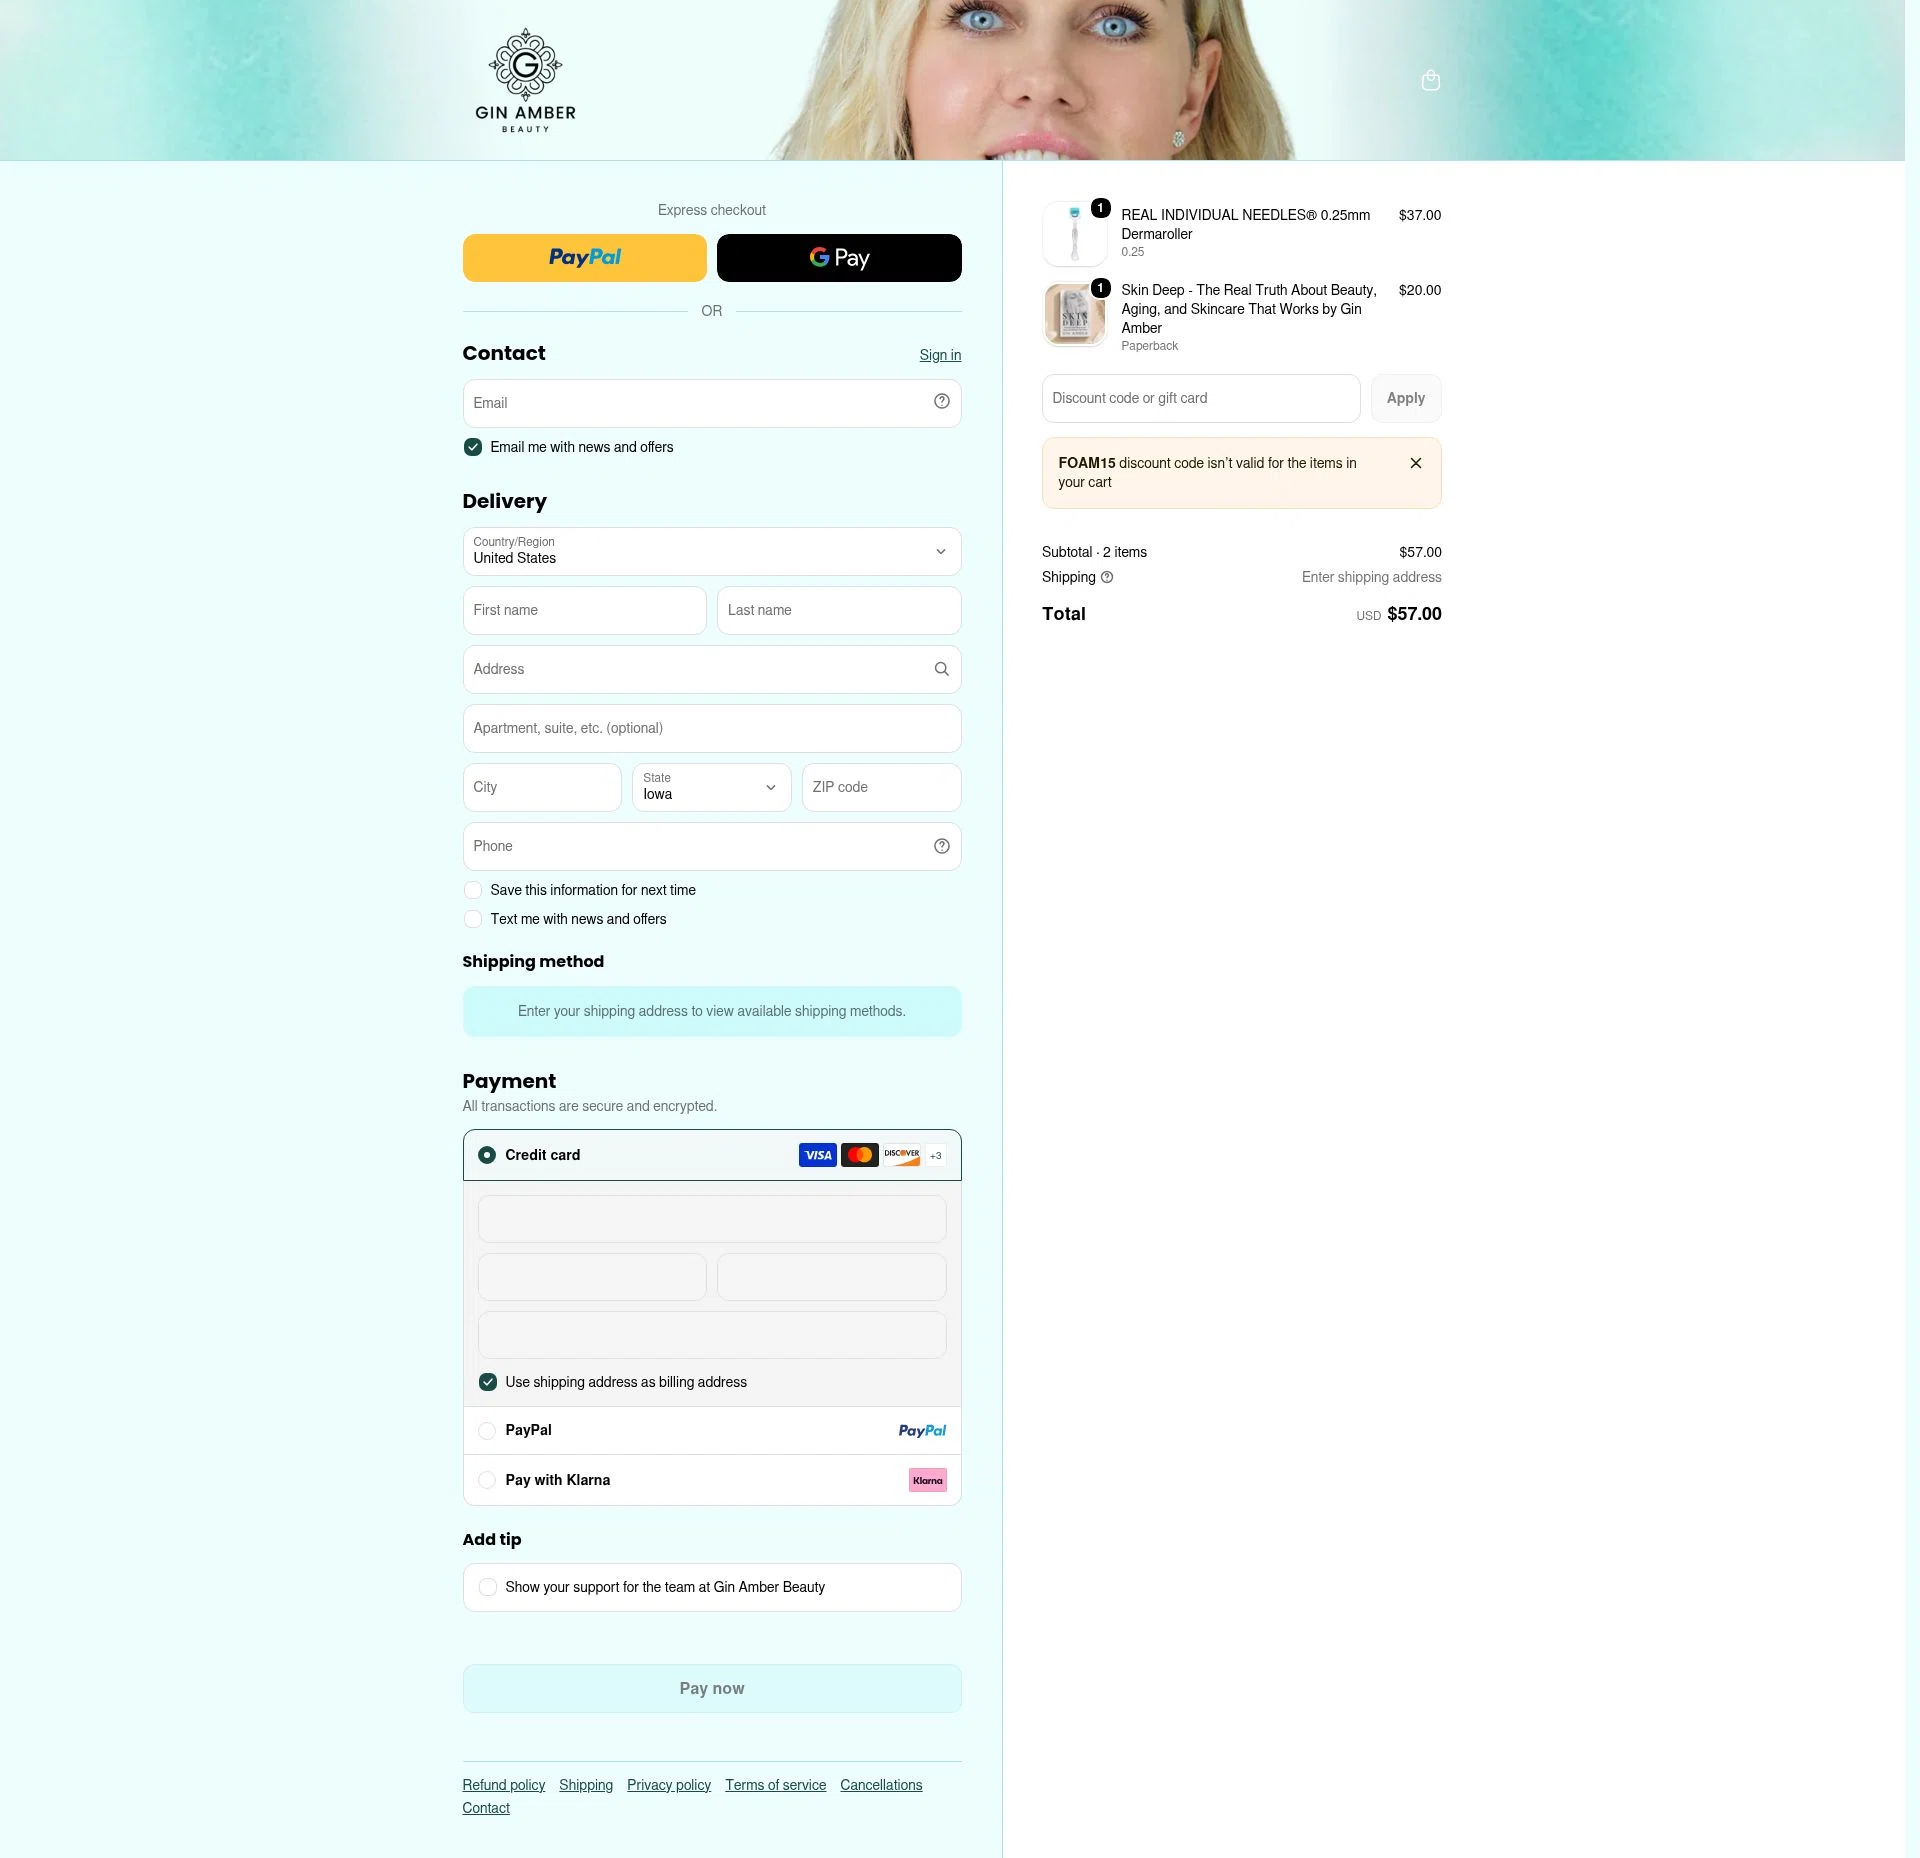
Task: Open the Country/Region dropdown
Action: (712, 552)
